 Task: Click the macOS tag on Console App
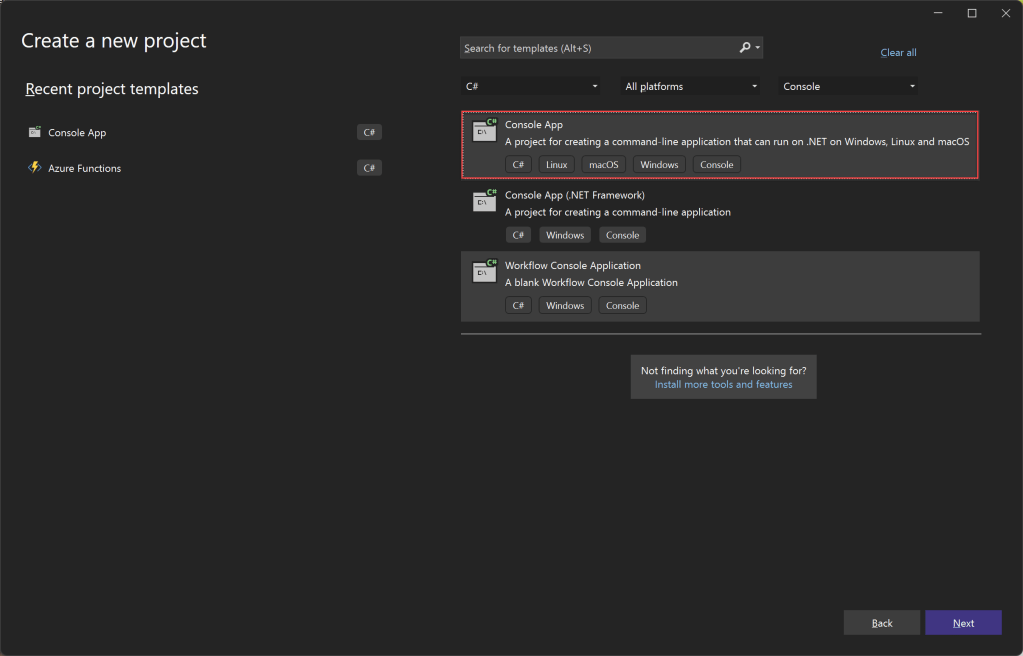604,165
